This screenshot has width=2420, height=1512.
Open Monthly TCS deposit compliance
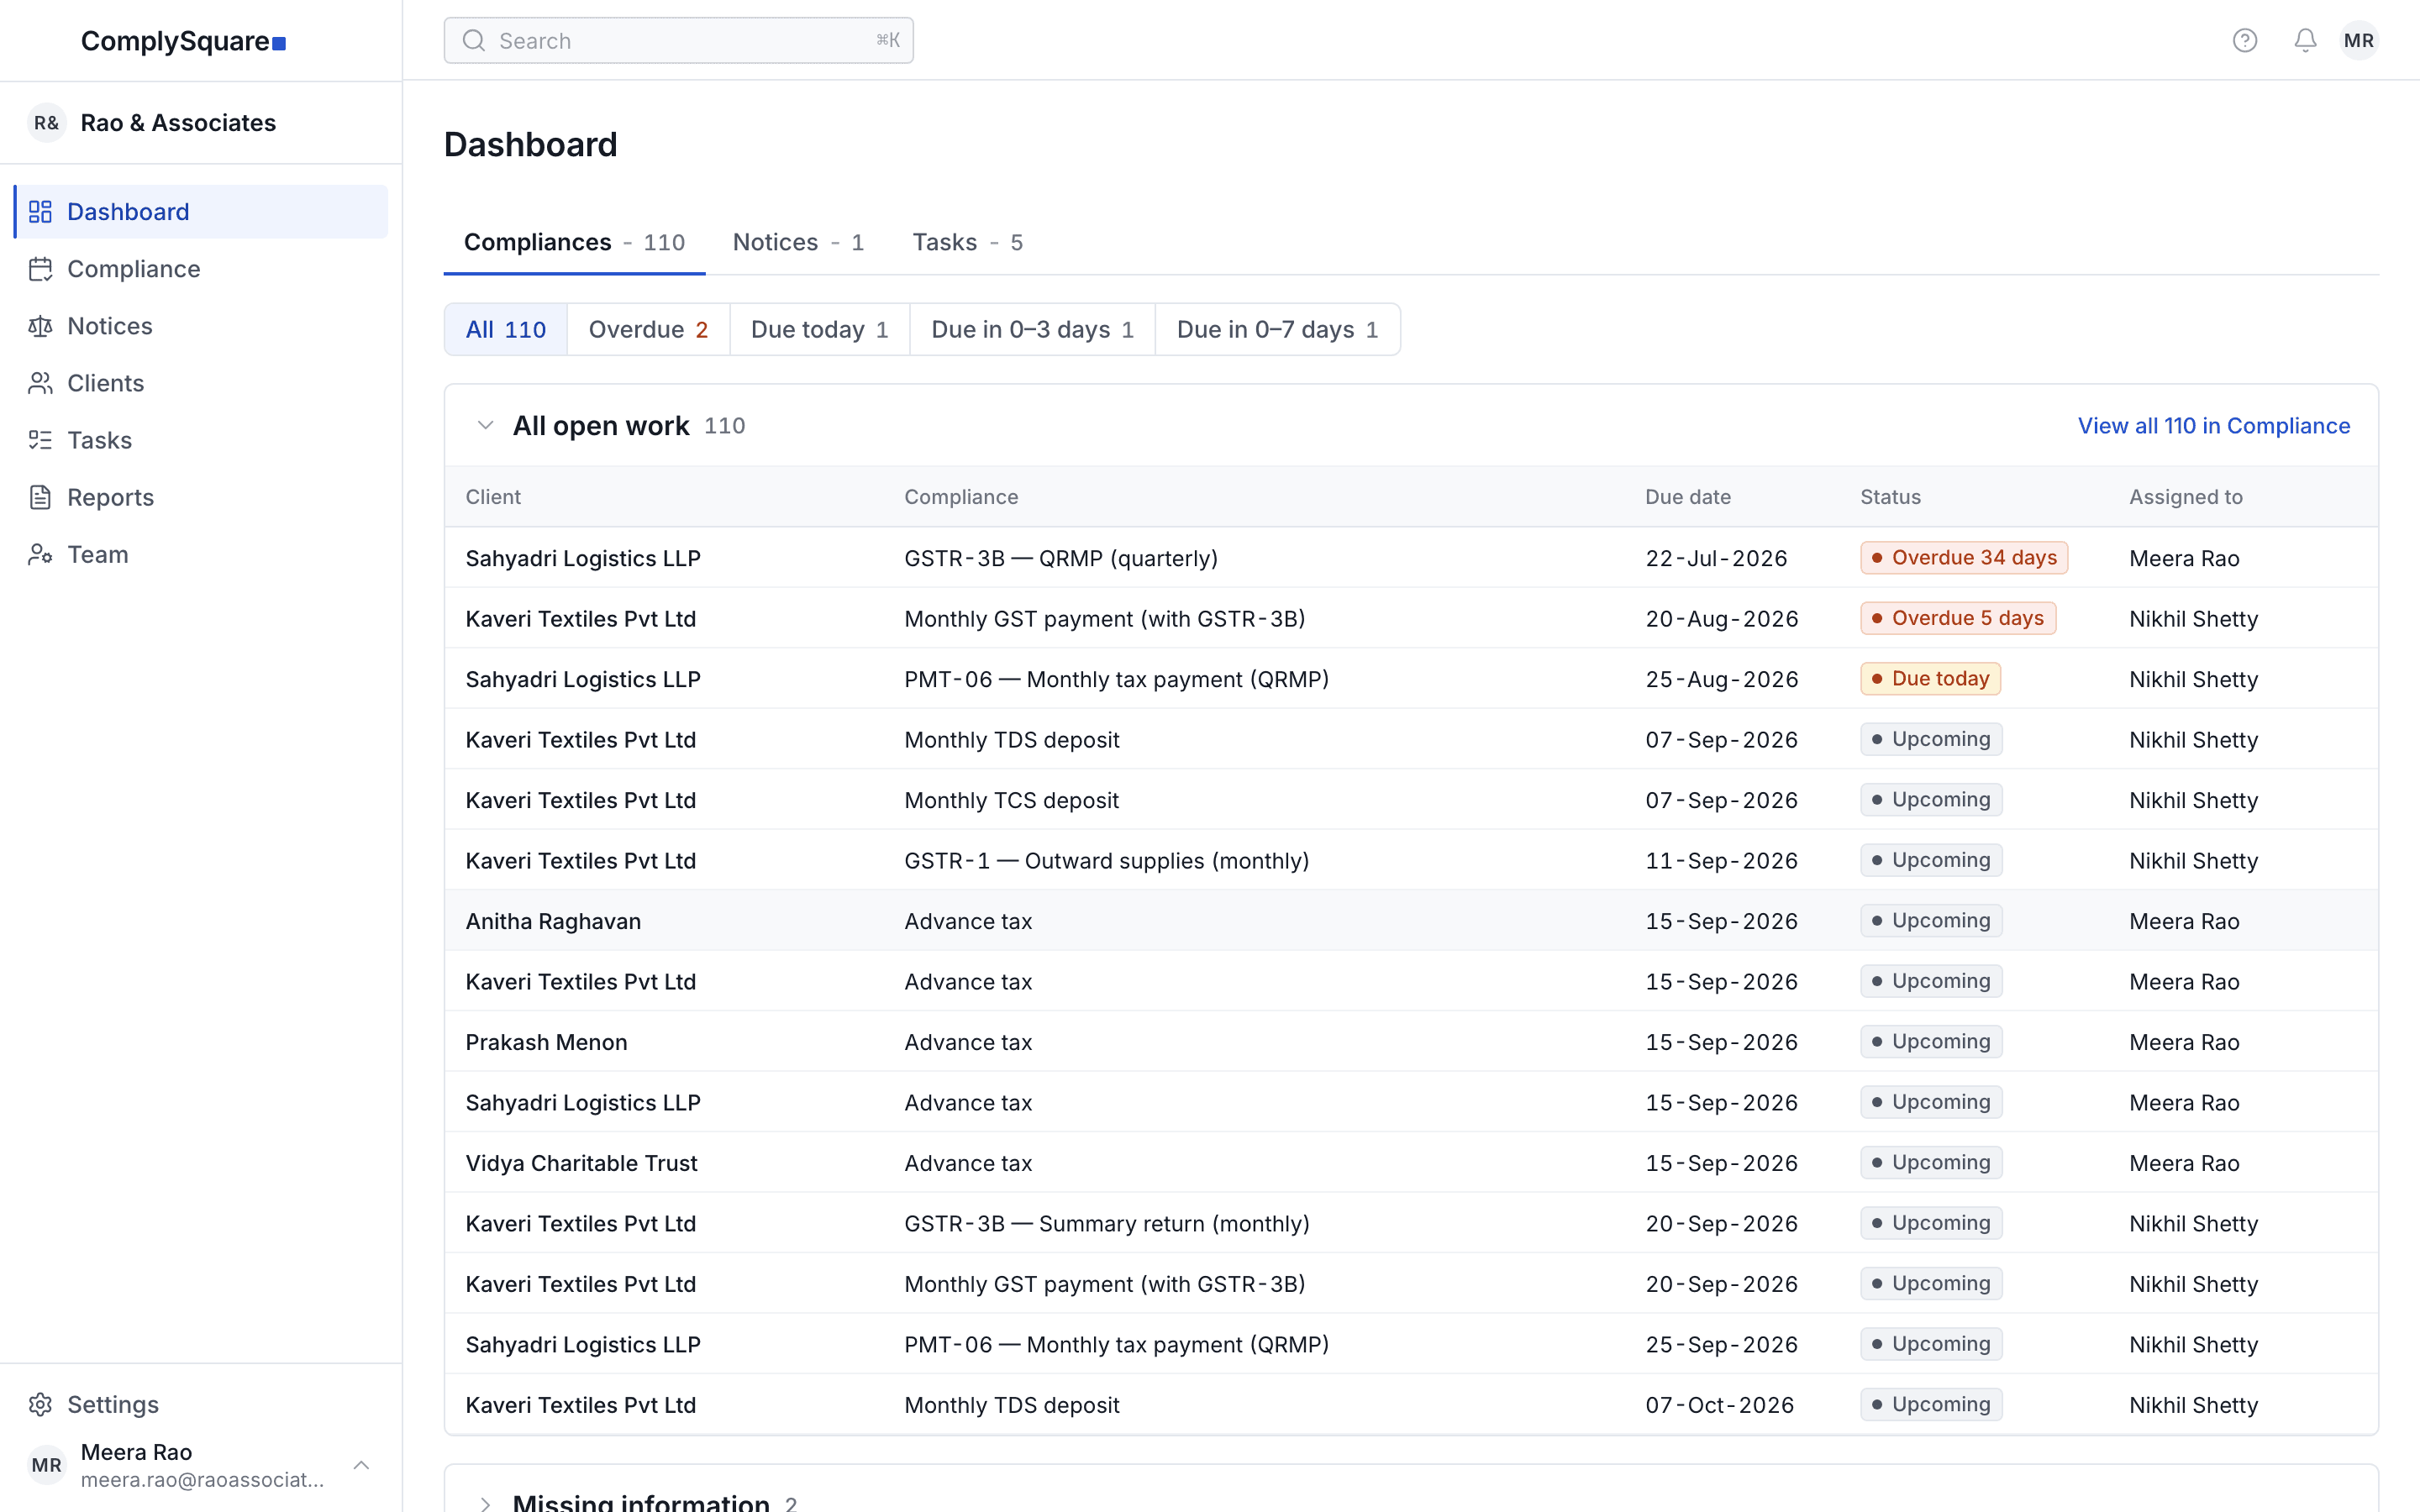1011,800
